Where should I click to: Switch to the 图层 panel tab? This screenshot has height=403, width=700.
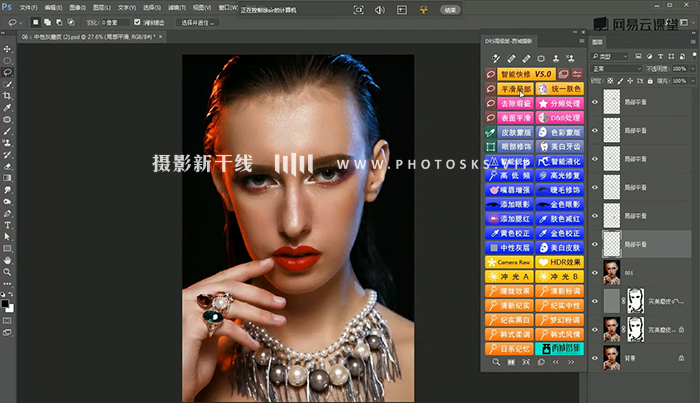[597, 42]
